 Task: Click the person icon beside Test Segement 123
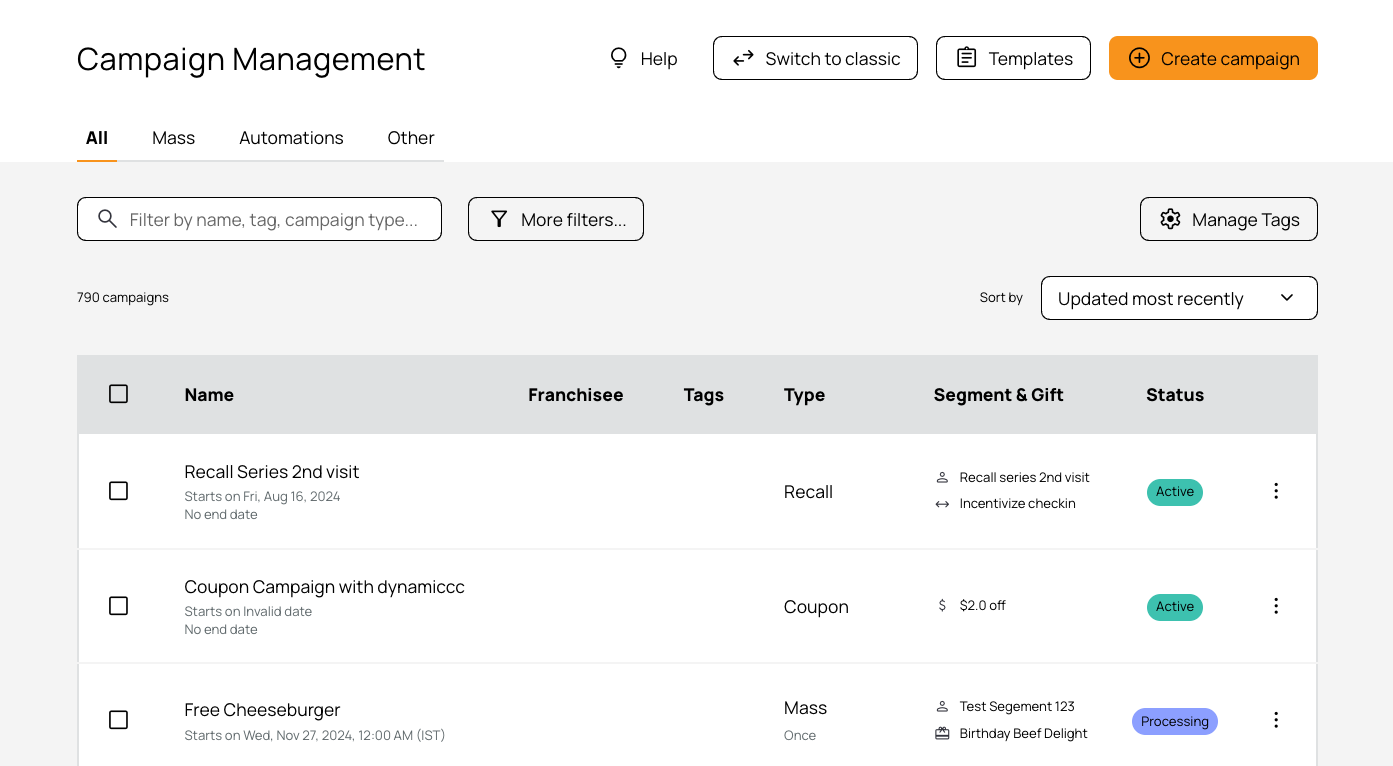coord(942,706)
